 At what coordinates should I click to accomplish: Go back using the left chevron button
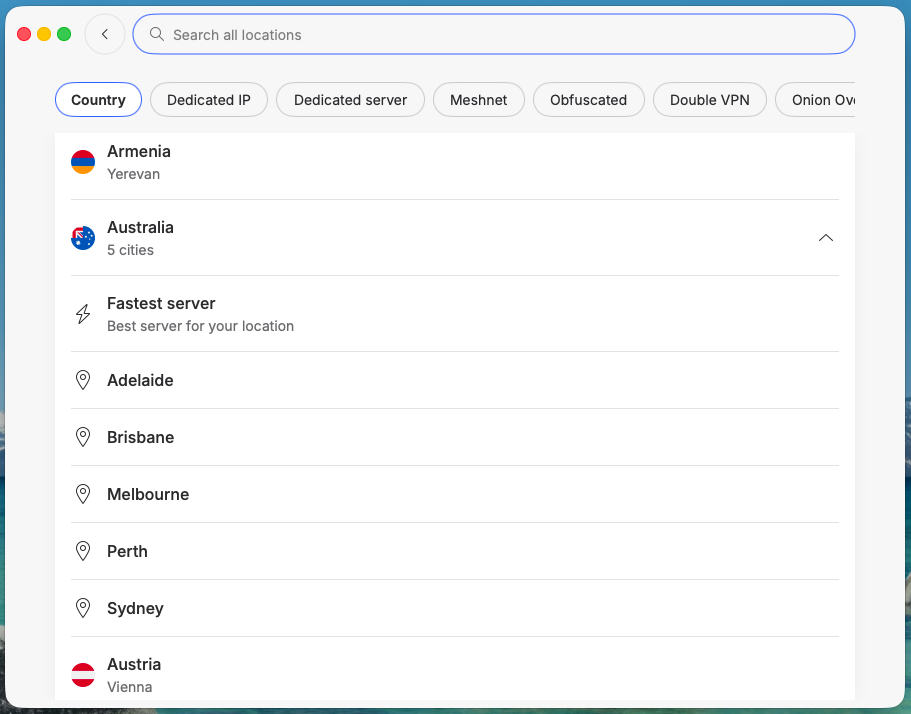point(105,34)
